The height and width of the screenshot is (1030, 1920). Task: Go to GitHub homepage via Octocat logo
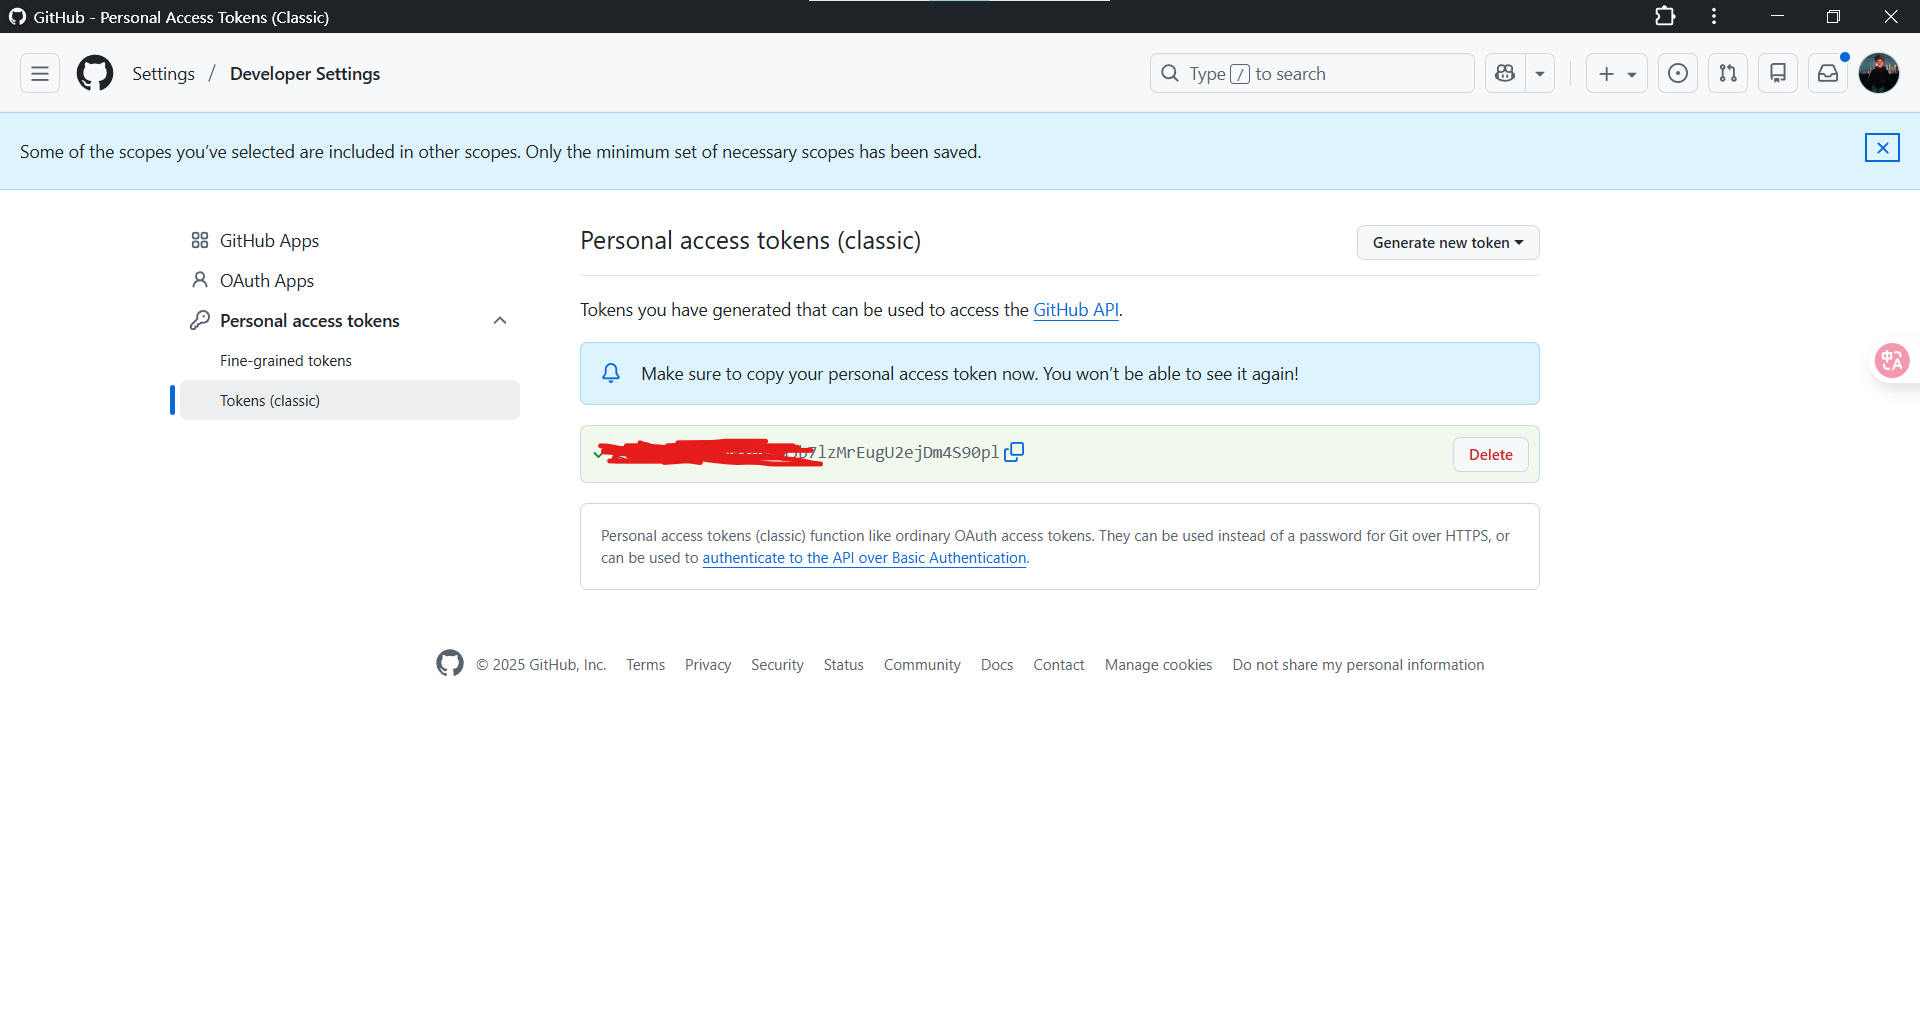95,73
